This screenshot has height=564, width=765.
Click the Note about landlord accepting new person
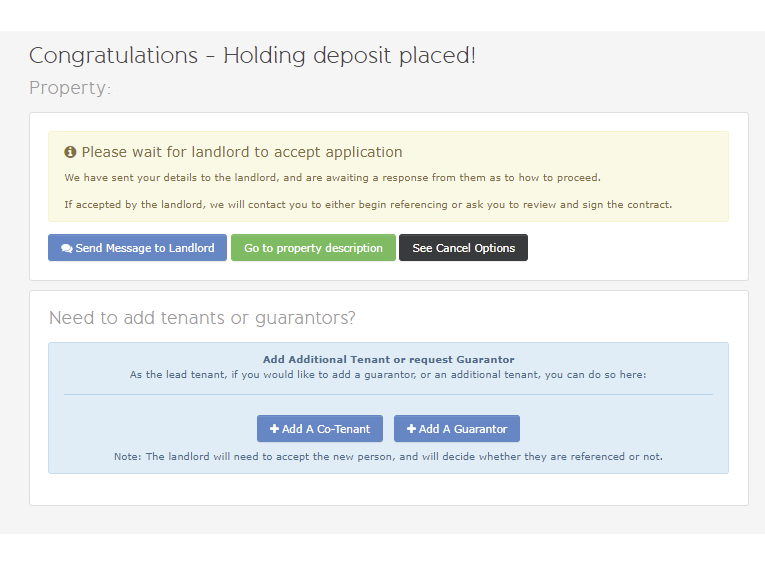pyautogui.click(x=388, y=457)
